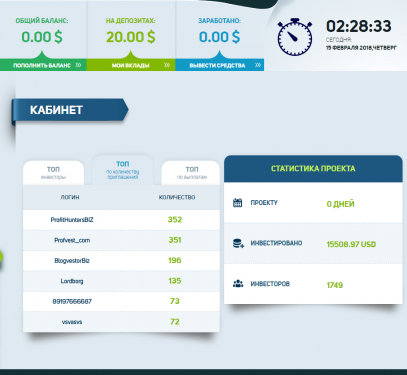Viewport: 407px width, 375px height.
Task: Select login 89197666687
Action: pyautogui.click(x=72, y=301)
